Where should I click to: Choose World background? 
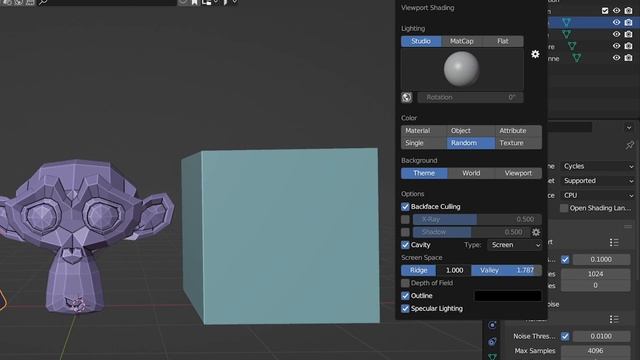pos(471,173)
